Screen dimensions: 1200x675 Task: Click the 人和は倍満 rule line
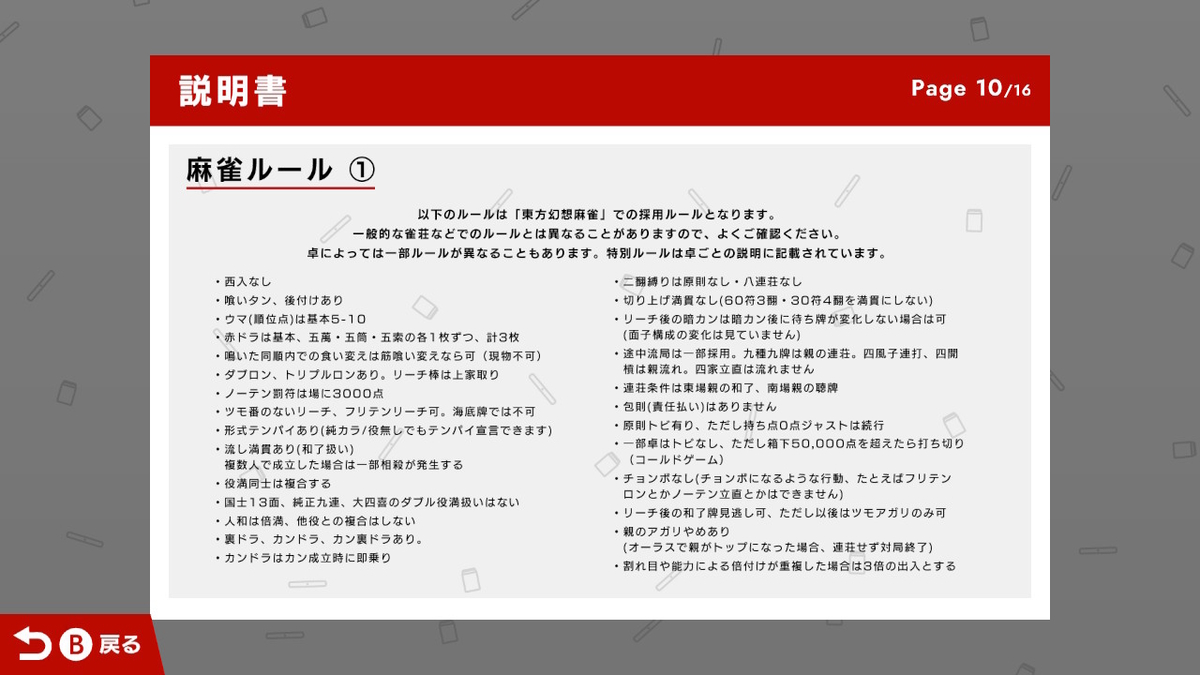coord(315,521)
